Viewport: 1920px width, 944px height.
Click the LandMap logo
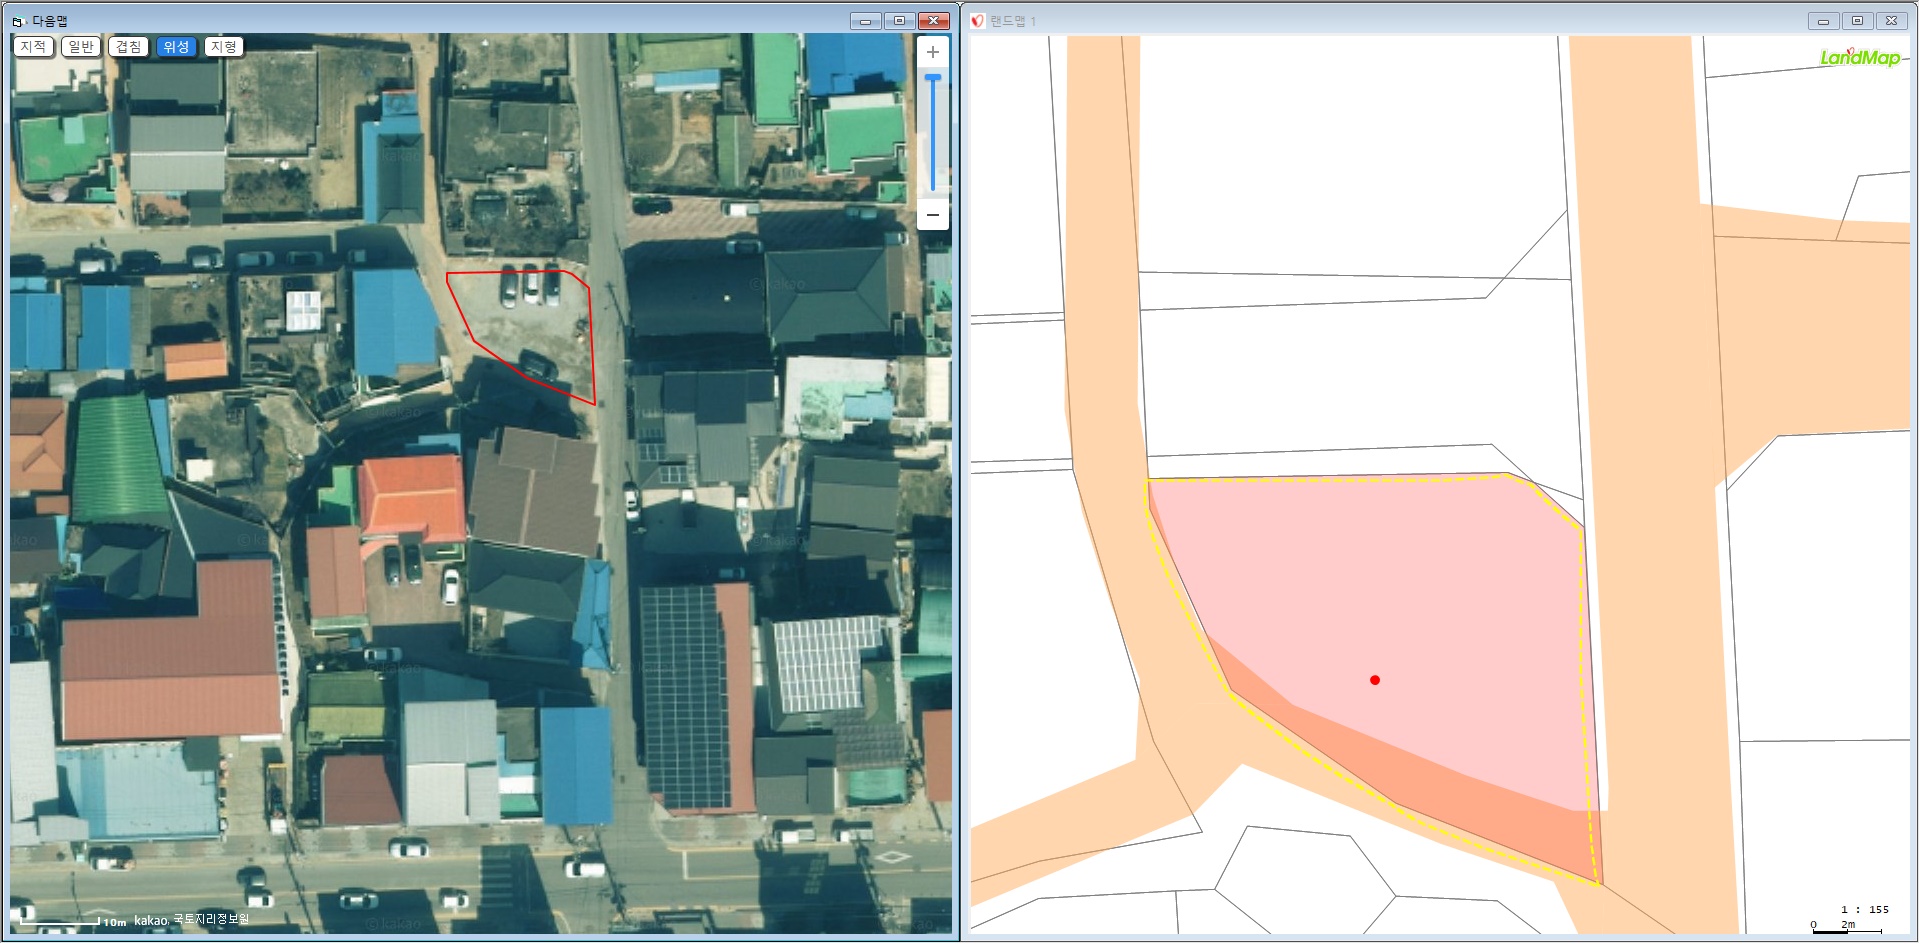[x=1859, y=58]
